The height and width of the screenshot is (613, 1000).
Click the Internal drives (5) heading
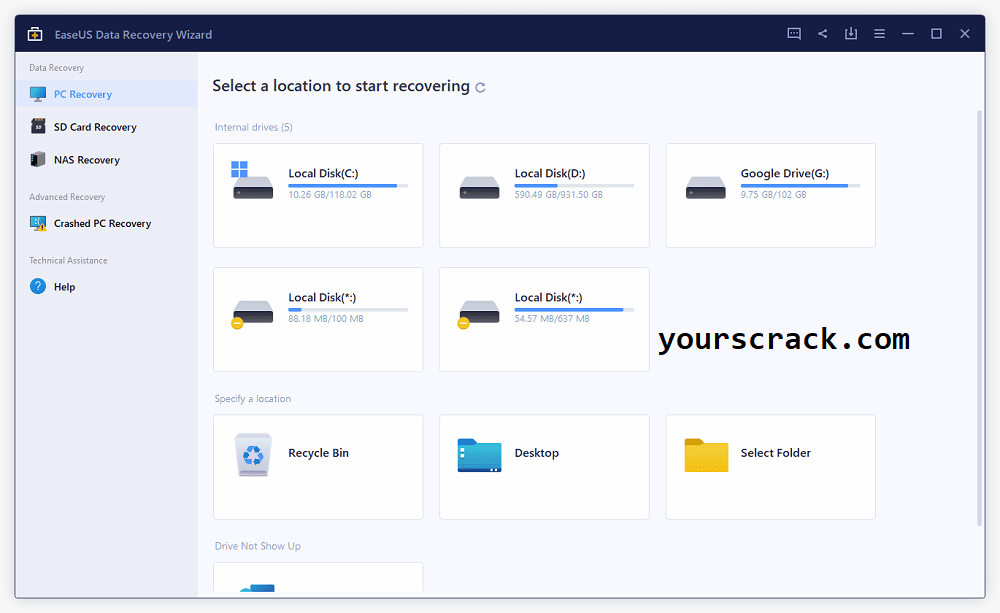tap(254, 127)
